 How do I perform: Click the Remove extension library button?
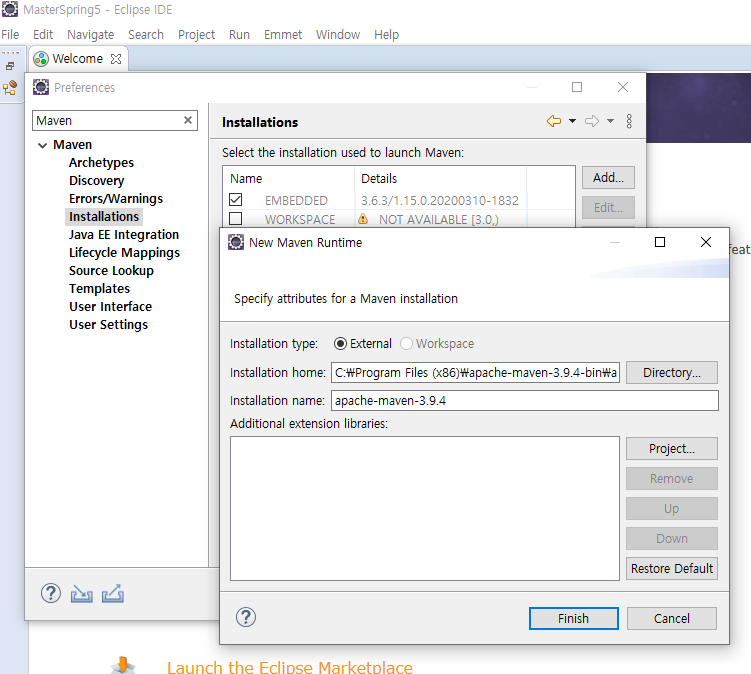[x=671, y=479]
